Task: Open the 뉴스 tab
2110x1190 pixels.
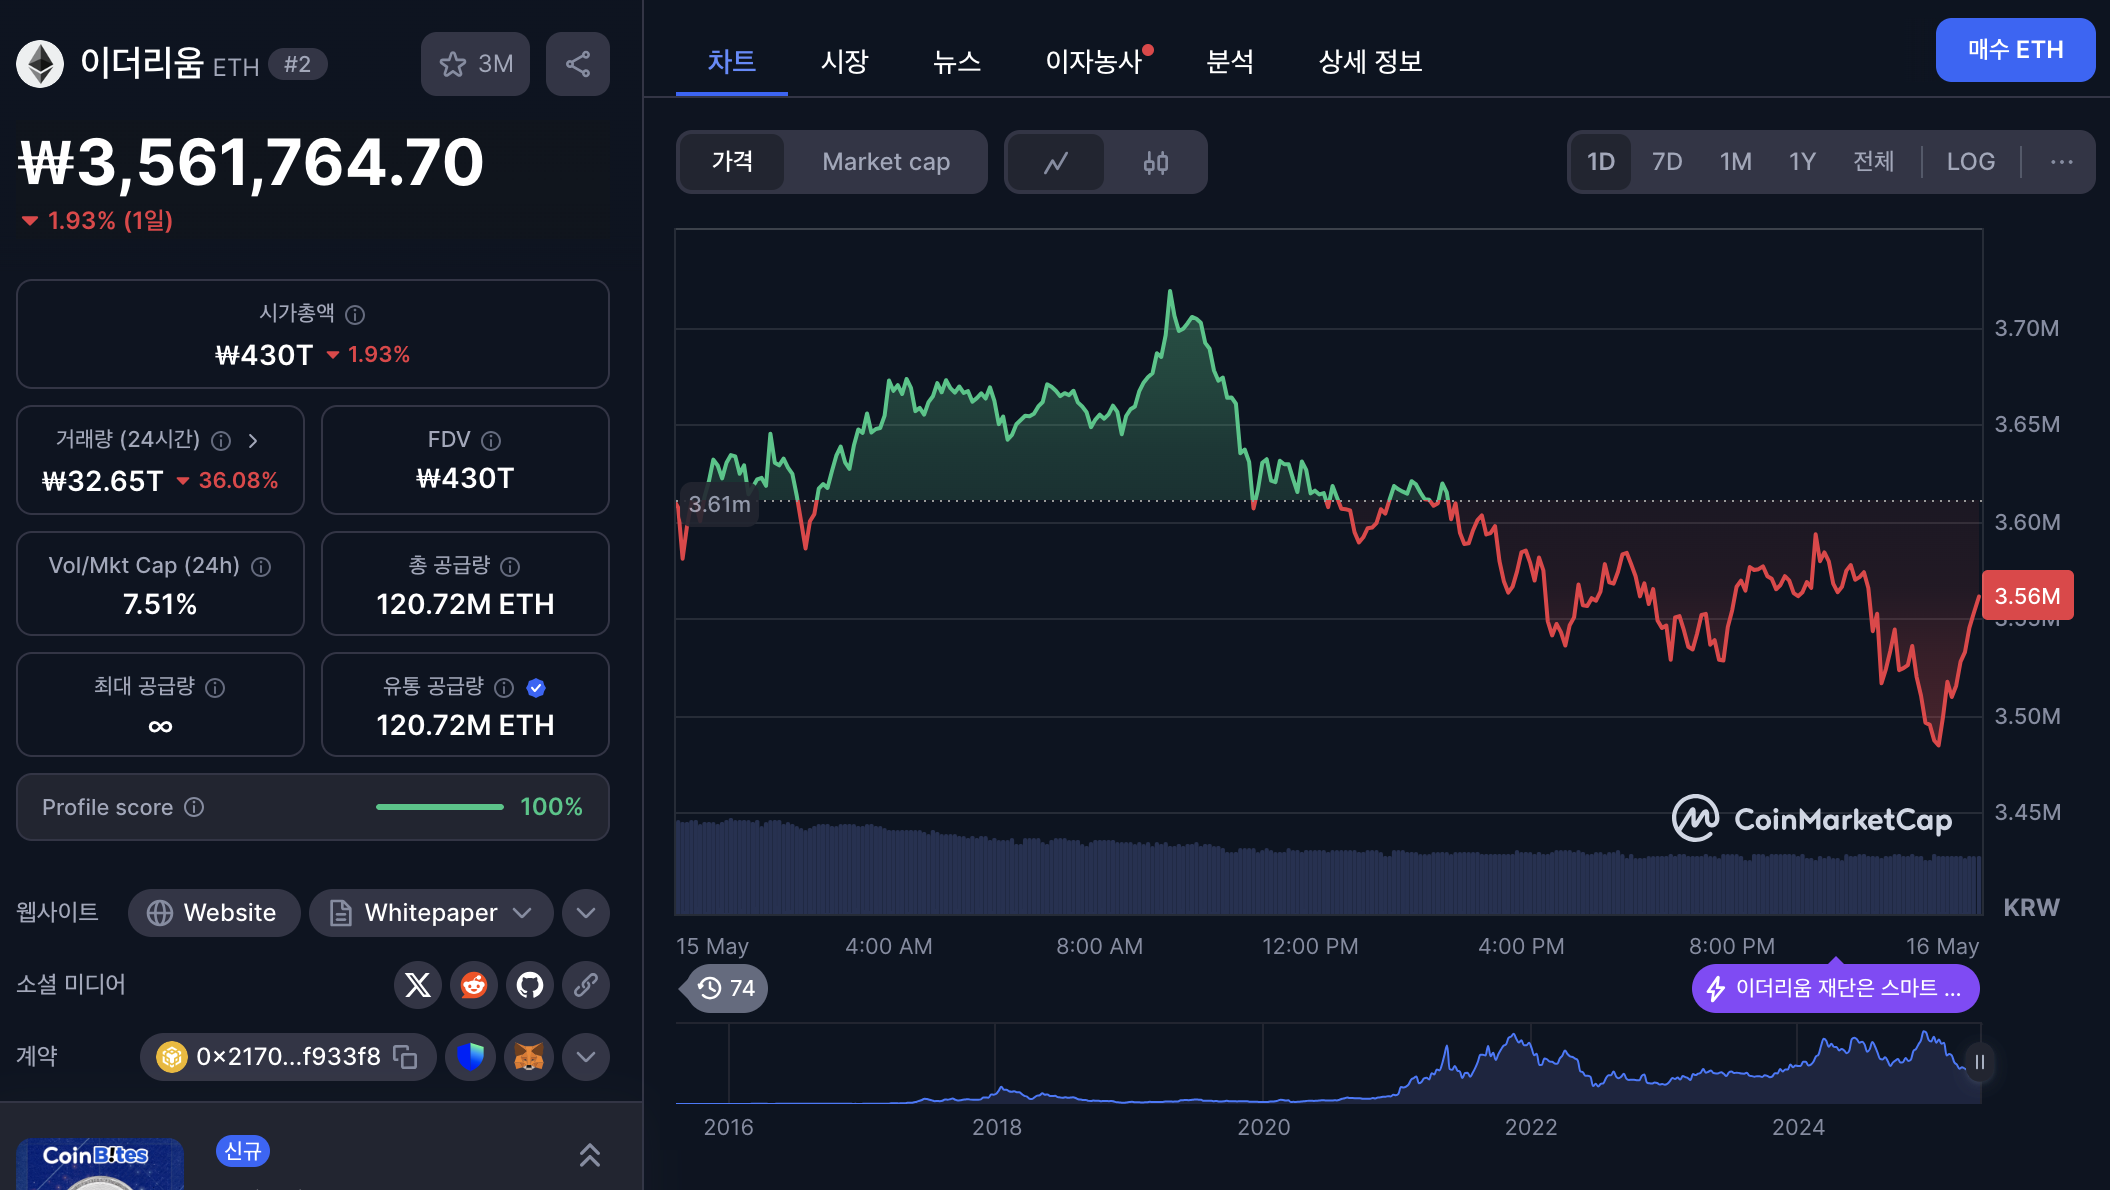Action: pyautogui.click(x=956, y=62)
